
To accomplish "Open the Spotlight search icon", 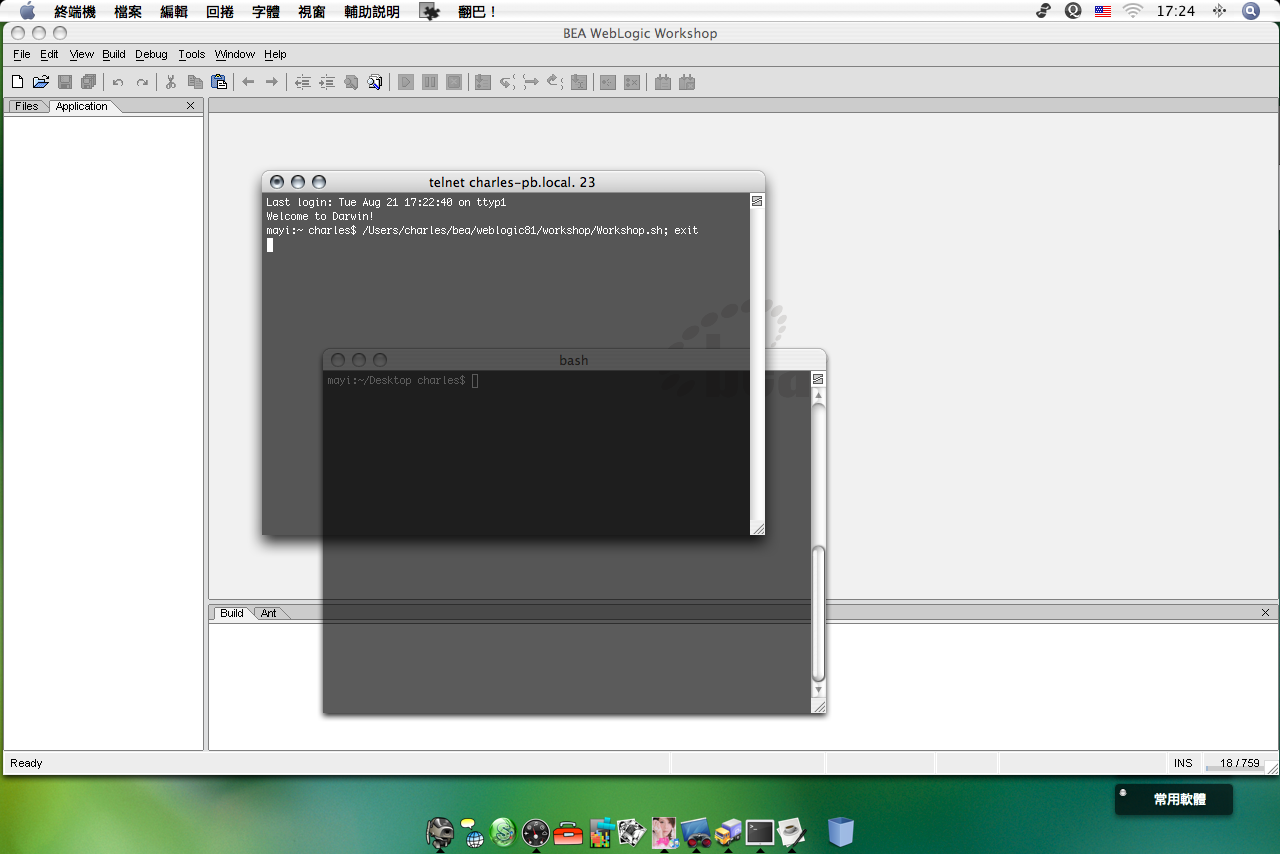I will point(1251,11).
